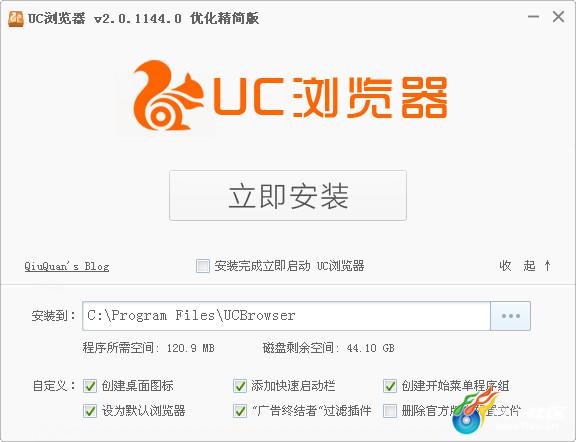Minimize the installer window
The image size is (576, 442).
click(533, 17)
